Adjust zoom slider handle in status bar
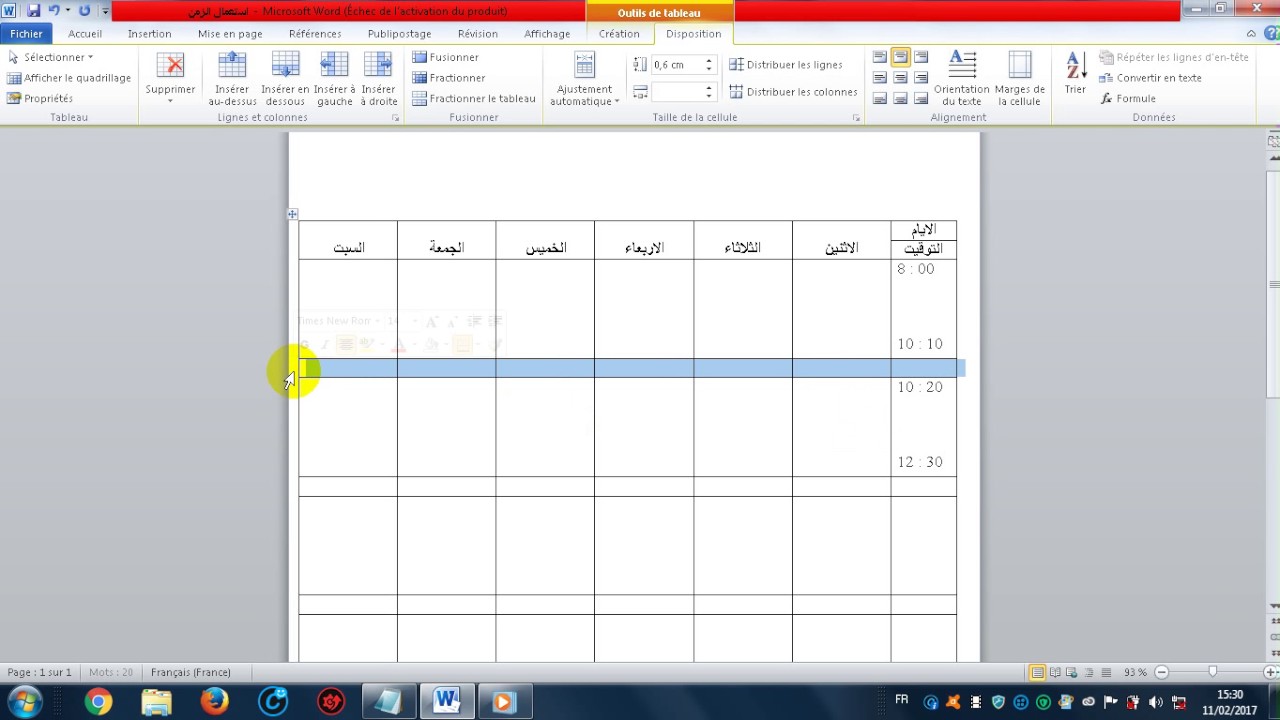The height and width of the screenshot is (720, 1280). pyautogui.click(x=1213, y=672)
